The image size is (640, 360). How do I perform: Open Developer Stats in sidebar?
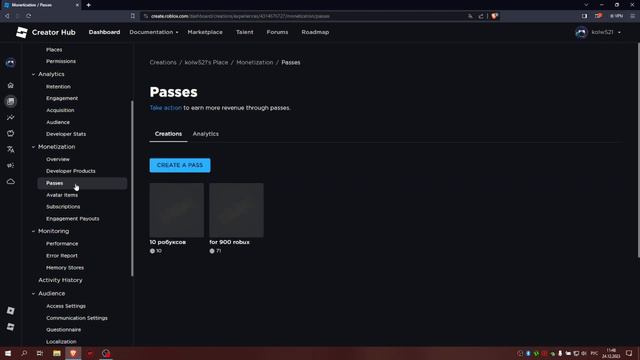pos(66,134)
